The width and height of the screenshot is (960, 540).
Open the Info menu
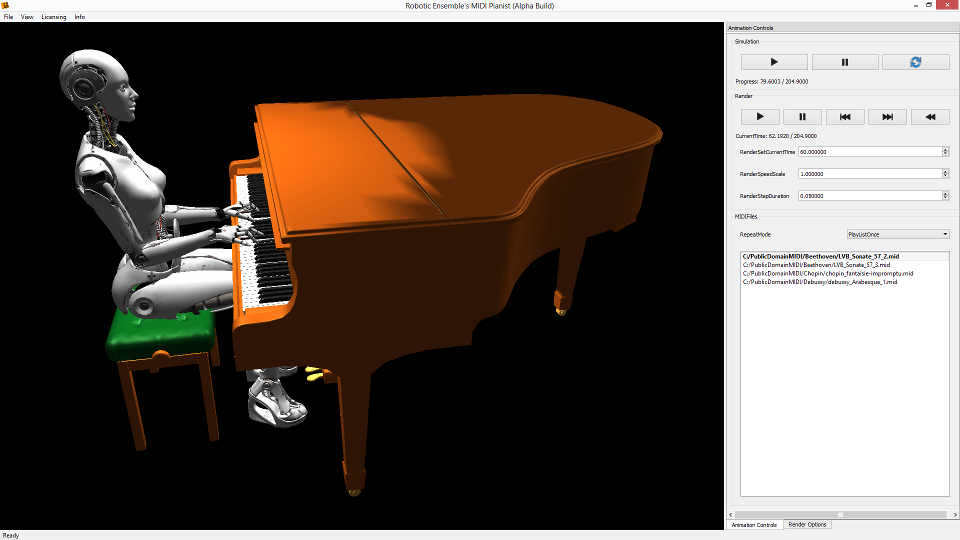80,17
